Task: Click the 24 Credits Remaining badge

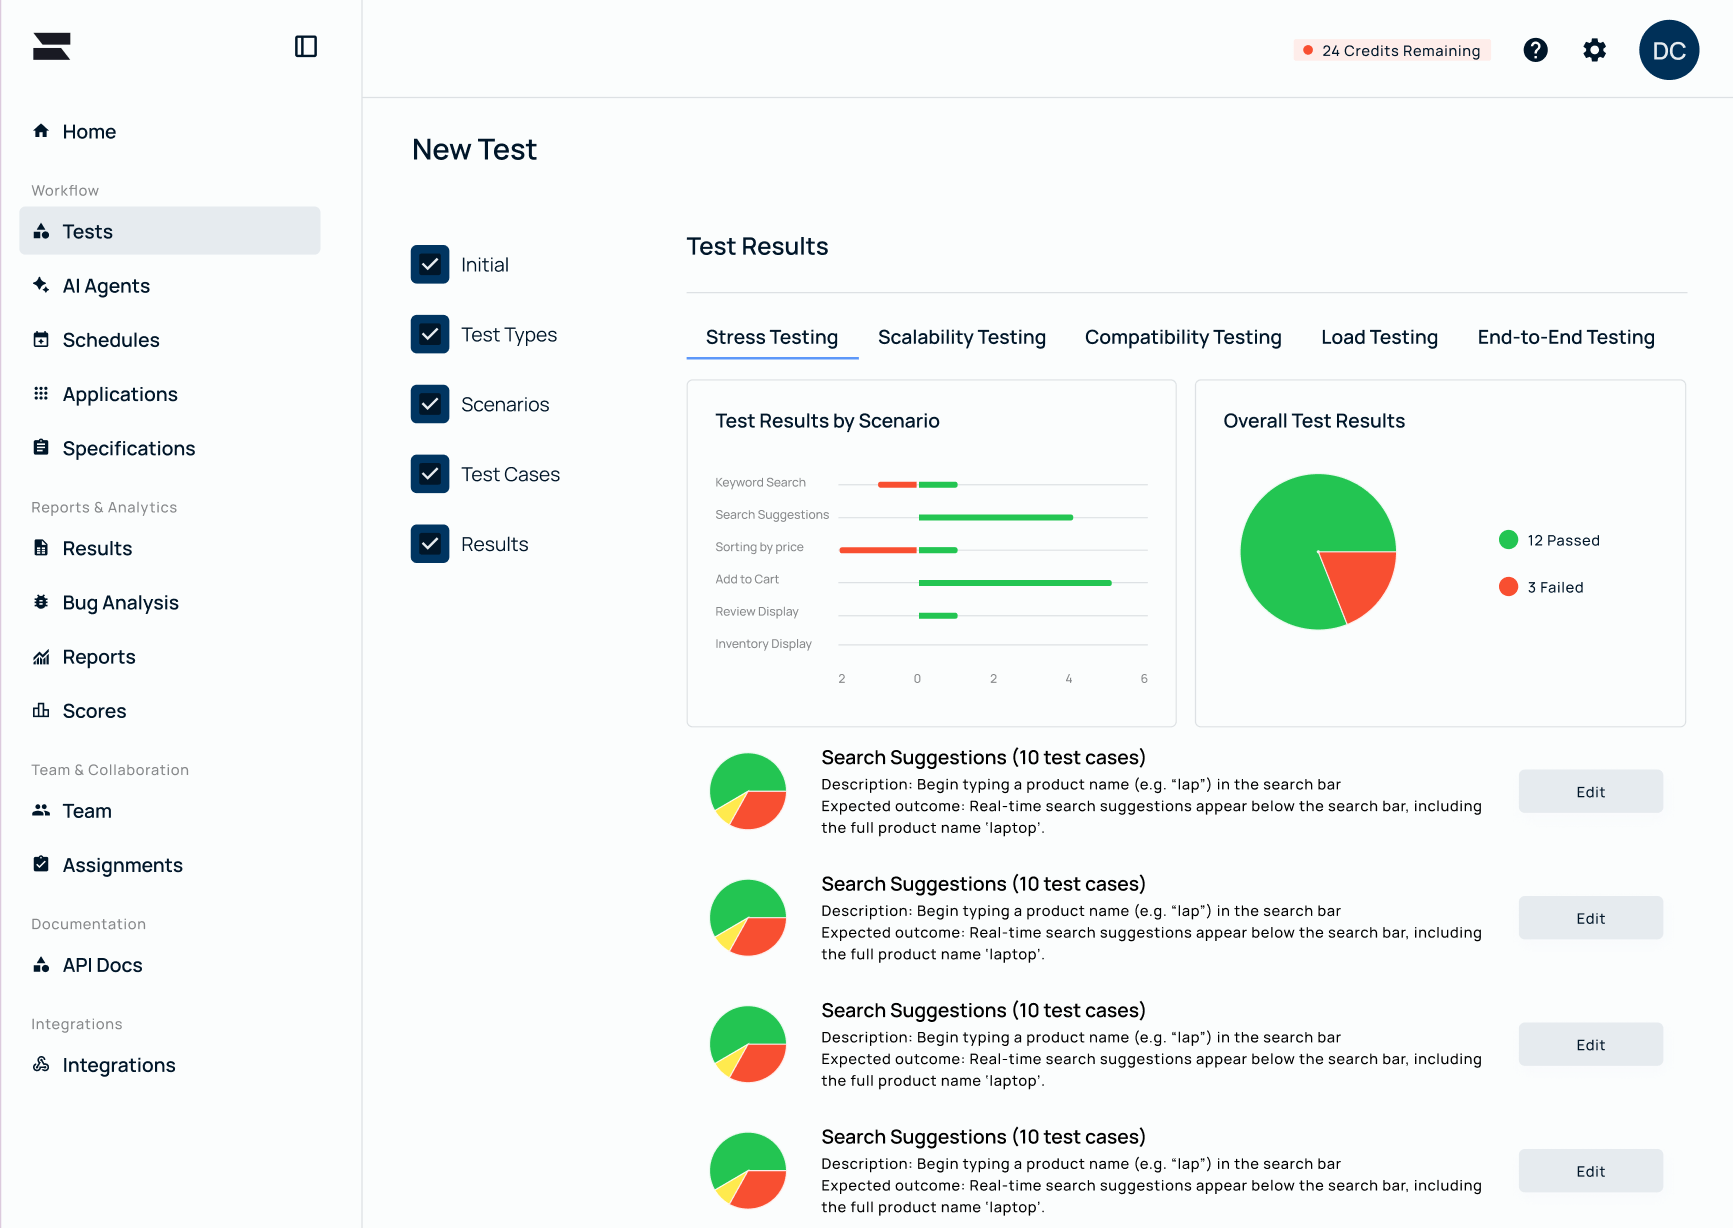Action: [x=1391, y=51]
